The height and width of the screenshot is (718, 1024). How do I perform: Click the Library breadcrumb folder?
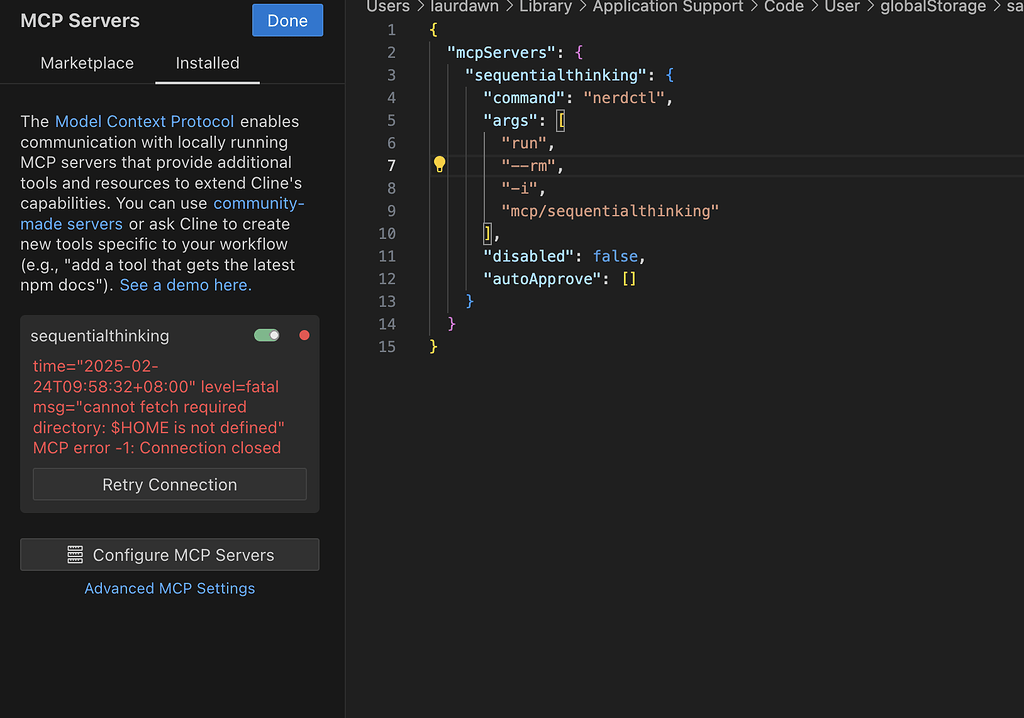(545, 7)
